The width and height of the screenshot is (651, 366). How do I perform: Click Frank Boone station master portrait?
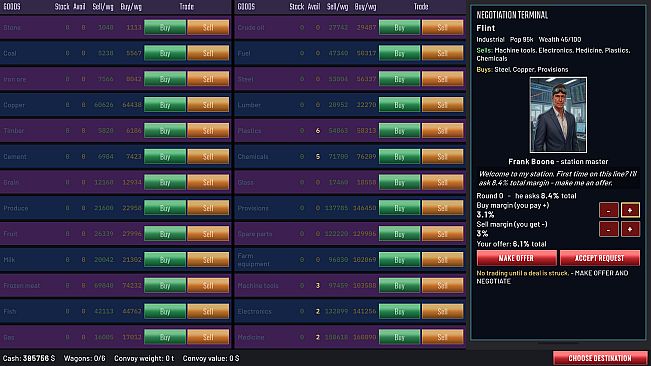tap(558, 115)
